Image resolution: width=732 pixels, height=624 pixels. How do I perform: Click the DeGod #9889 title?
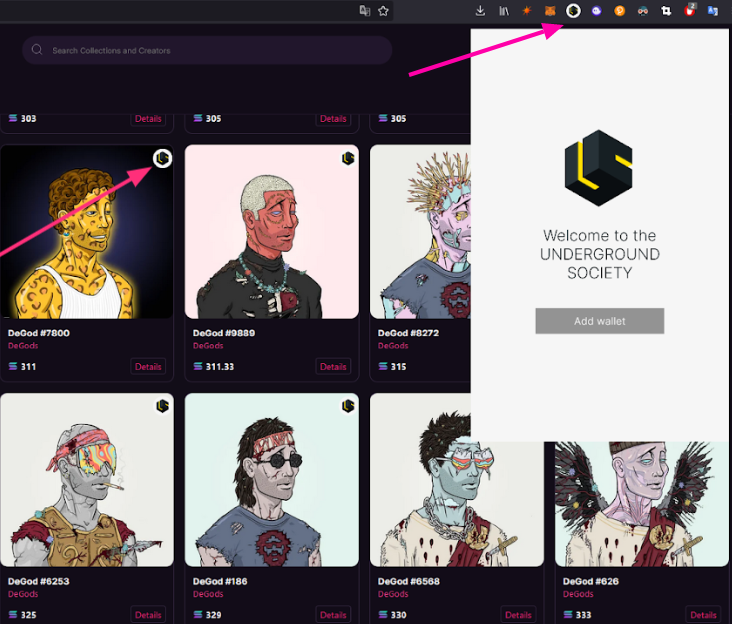224,333
